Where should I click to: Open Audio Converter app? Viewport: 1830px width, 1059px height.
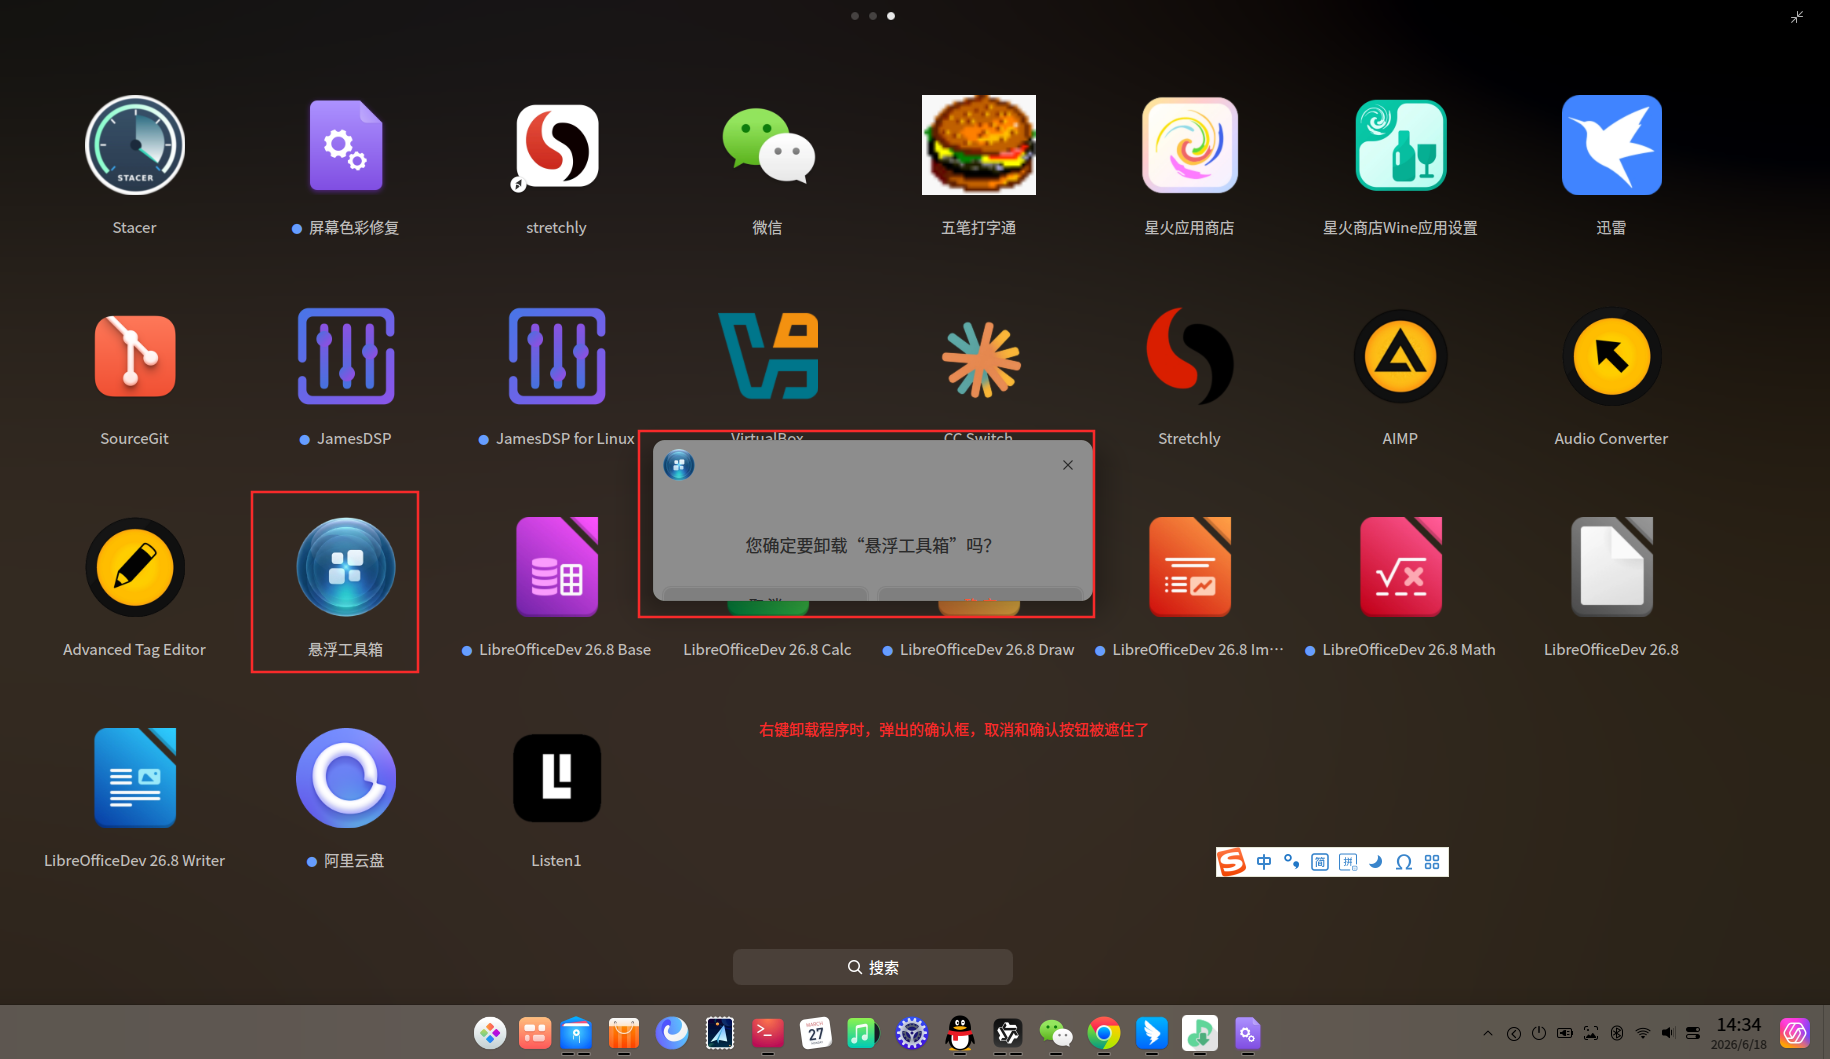tap(1612, 356)
